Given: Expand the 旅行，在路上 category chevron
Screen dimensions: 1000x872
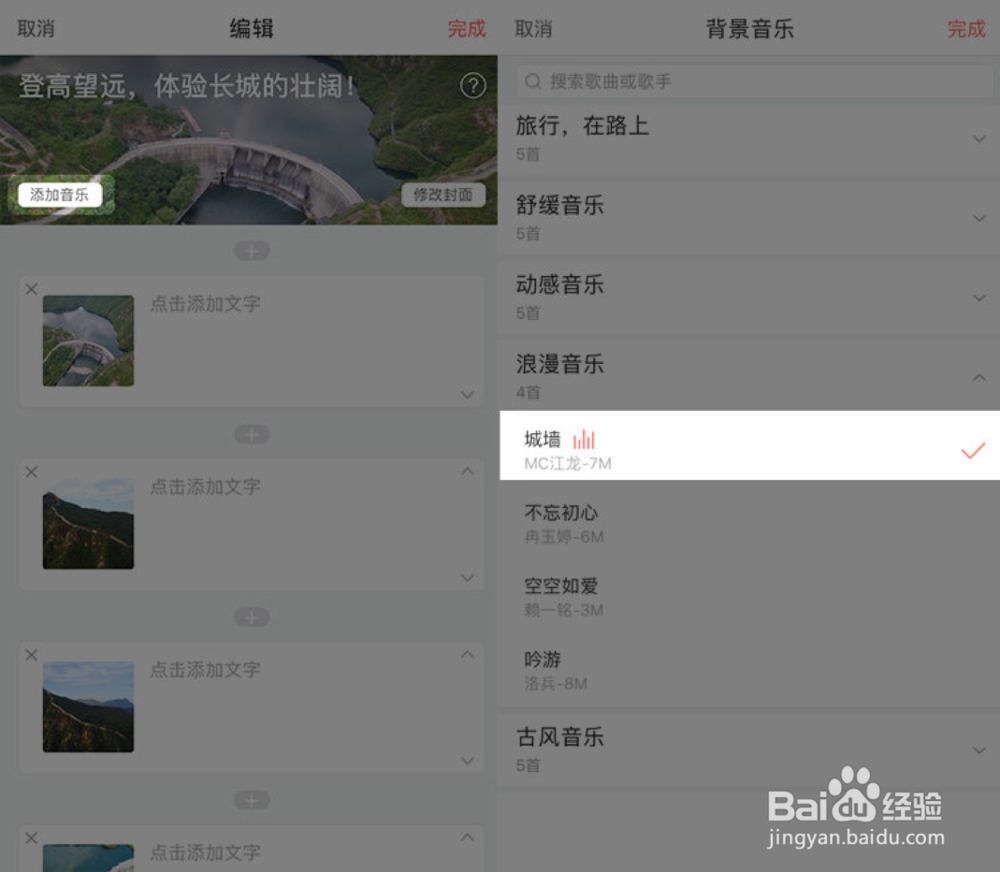Looking at the screenshot, I should click(x=979, y=138).
